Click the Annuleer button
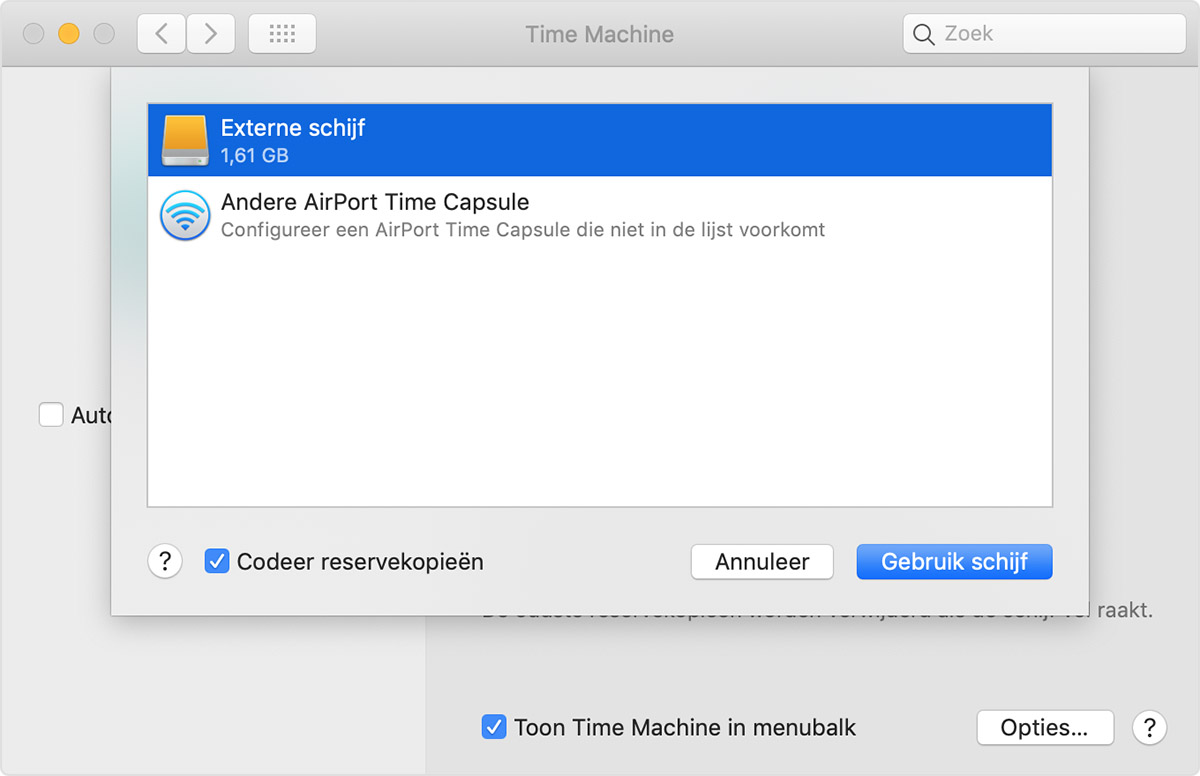The height and width of the screenshot is (776, 1200). coord(762,562)
